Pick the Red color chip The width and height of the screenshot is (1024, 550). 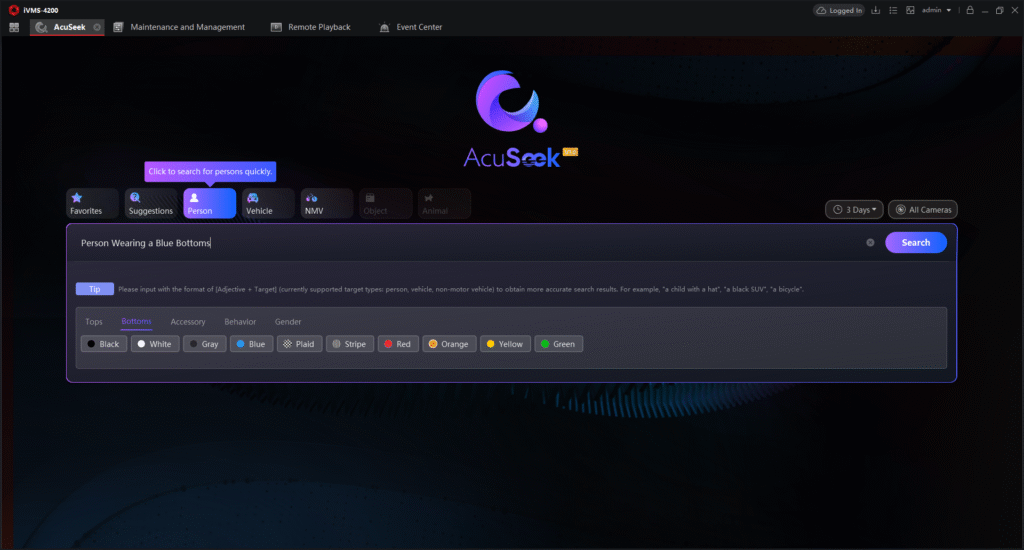398,344
